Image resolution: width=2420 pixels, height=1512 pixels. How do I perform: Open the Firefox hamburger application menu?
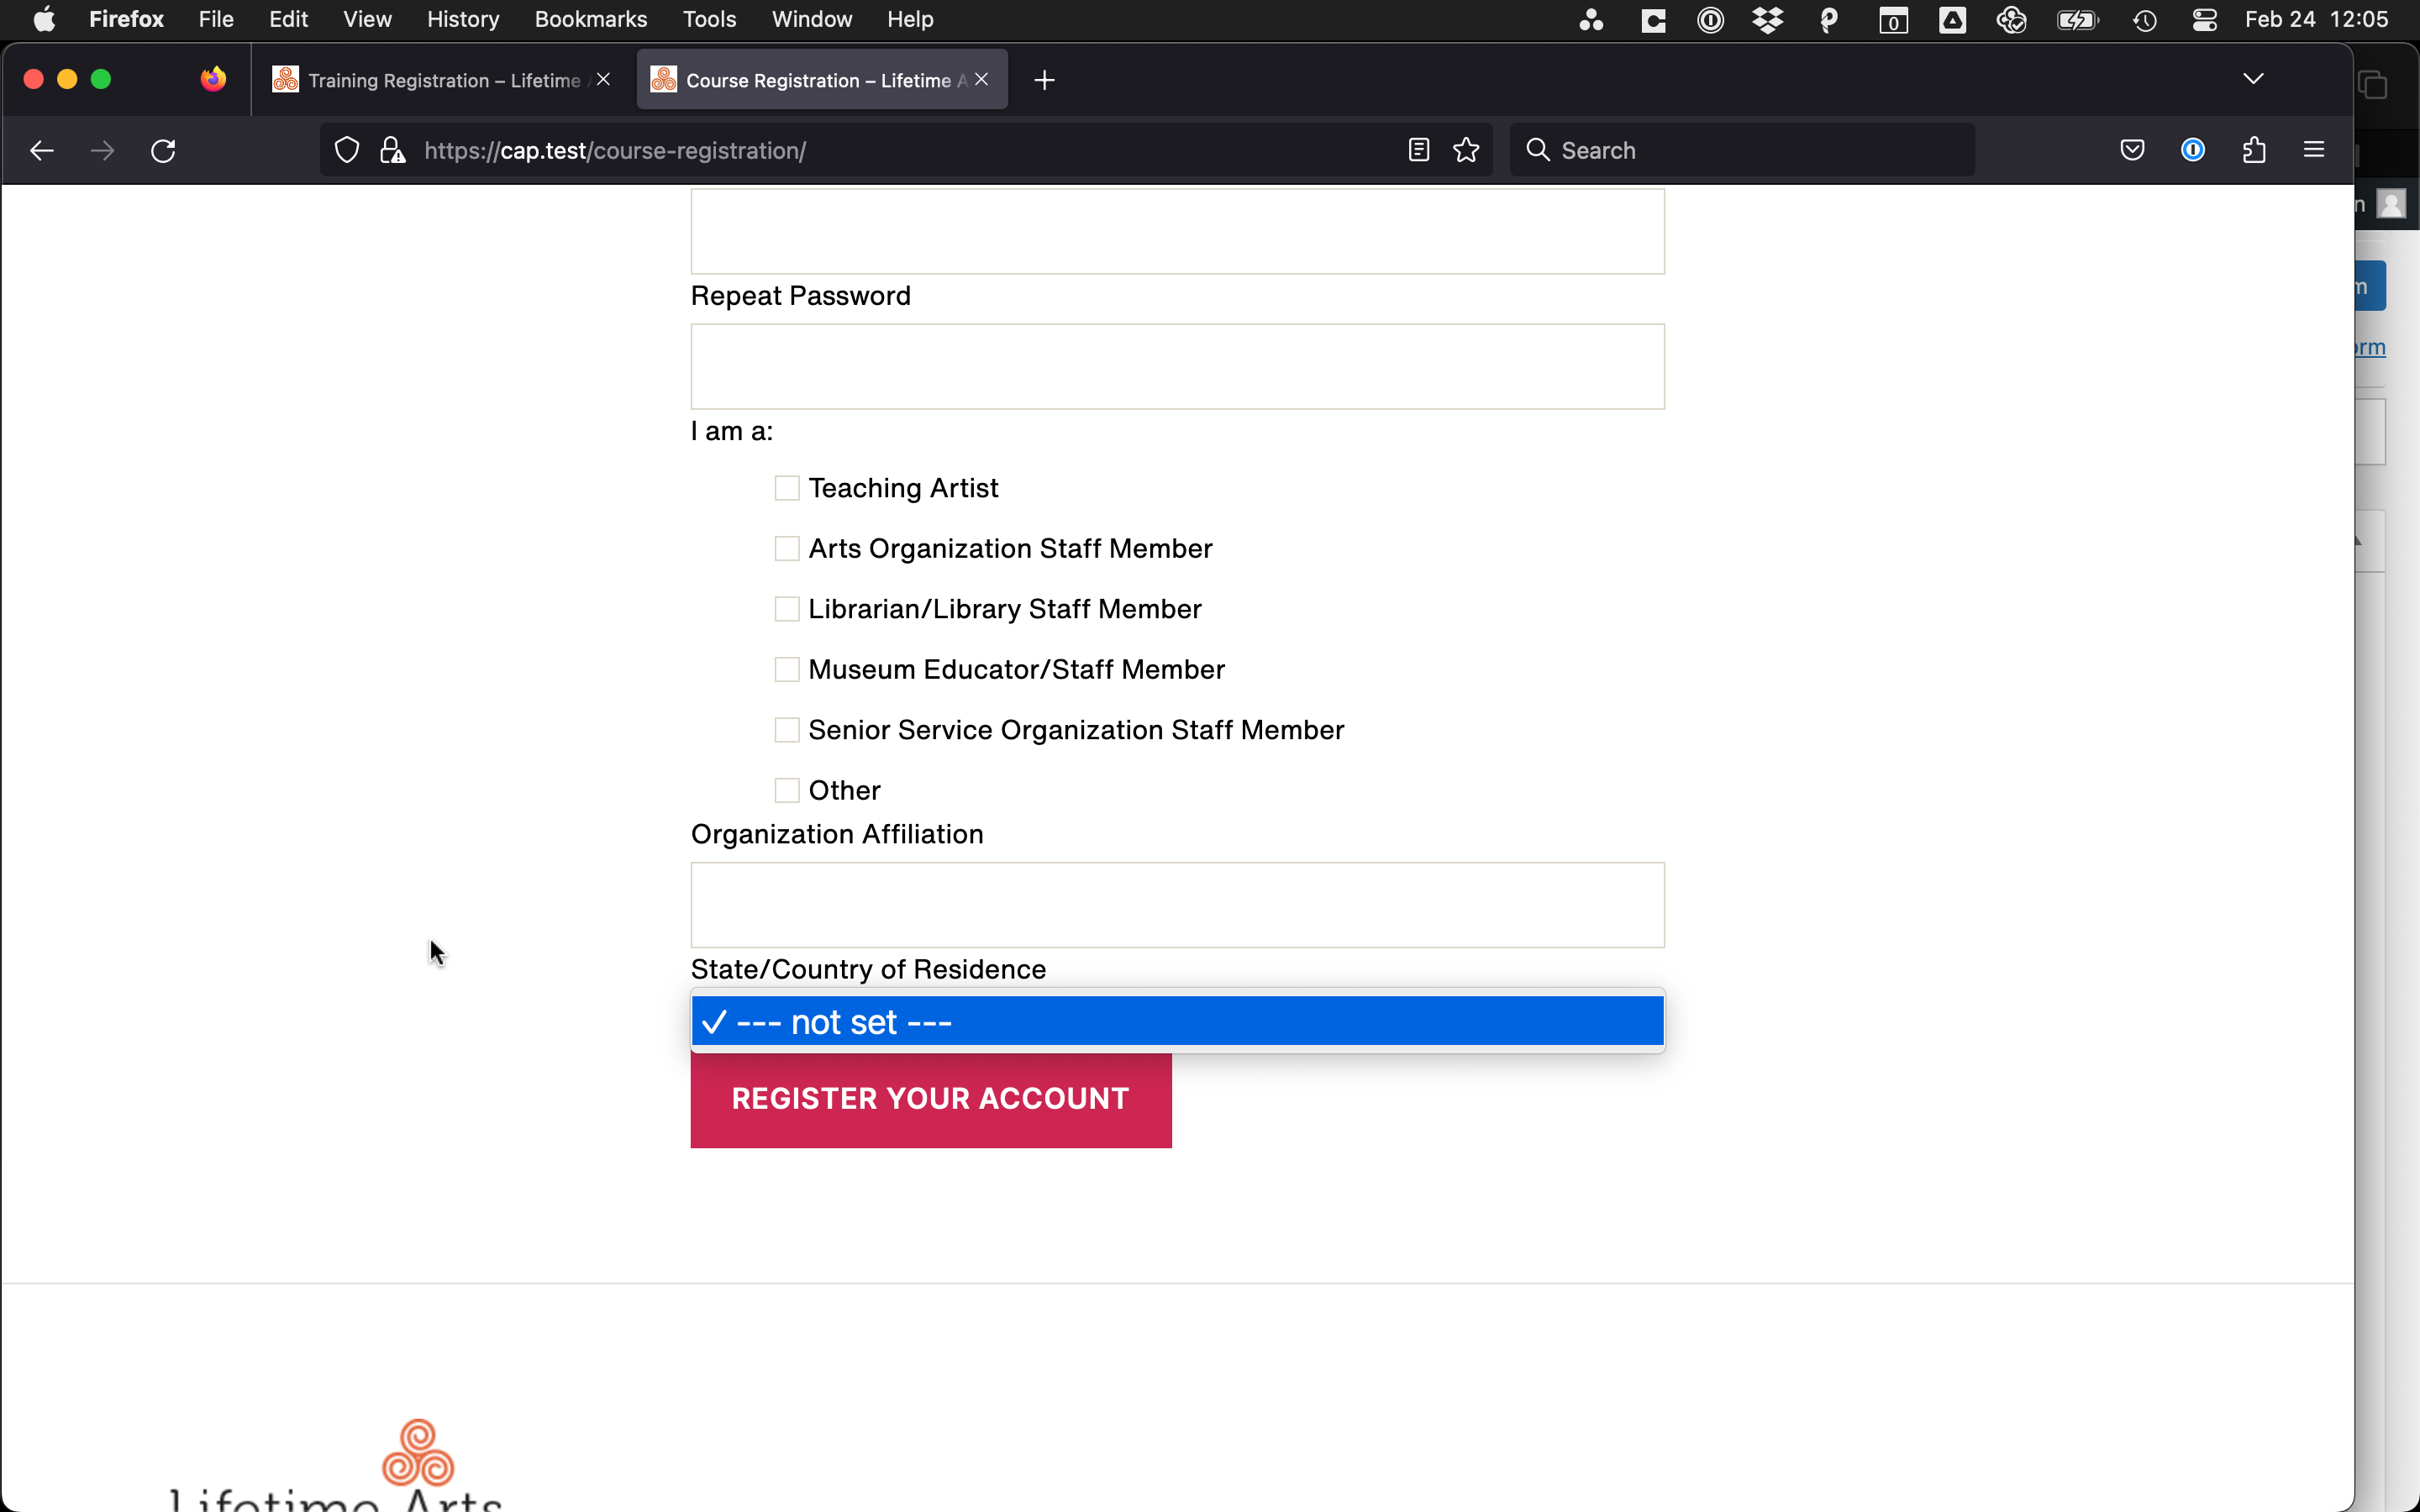pos(2314,150)
